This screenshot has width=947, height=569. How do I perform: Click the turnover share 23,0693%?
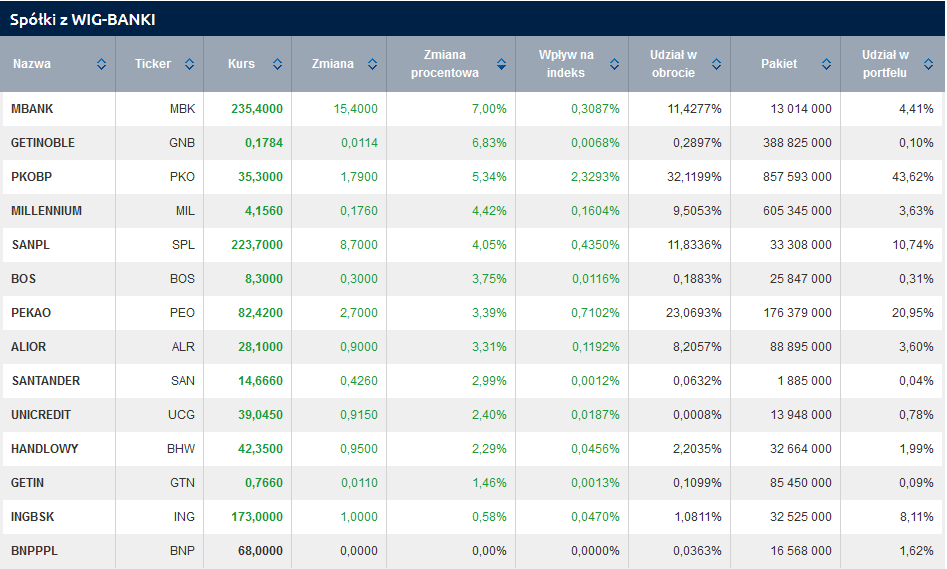pyautogui.click(x=694, y=313)
